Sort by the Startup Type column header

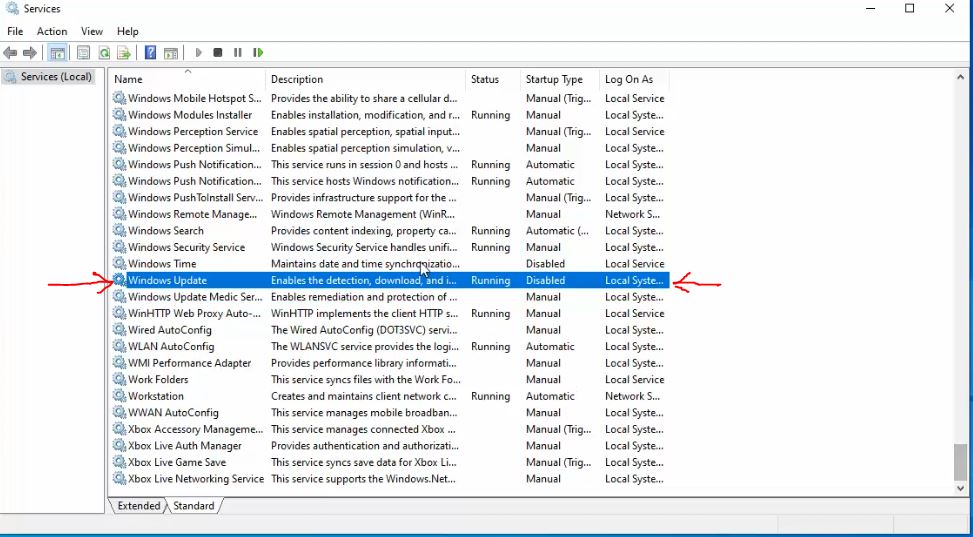(x=560, y=79)
